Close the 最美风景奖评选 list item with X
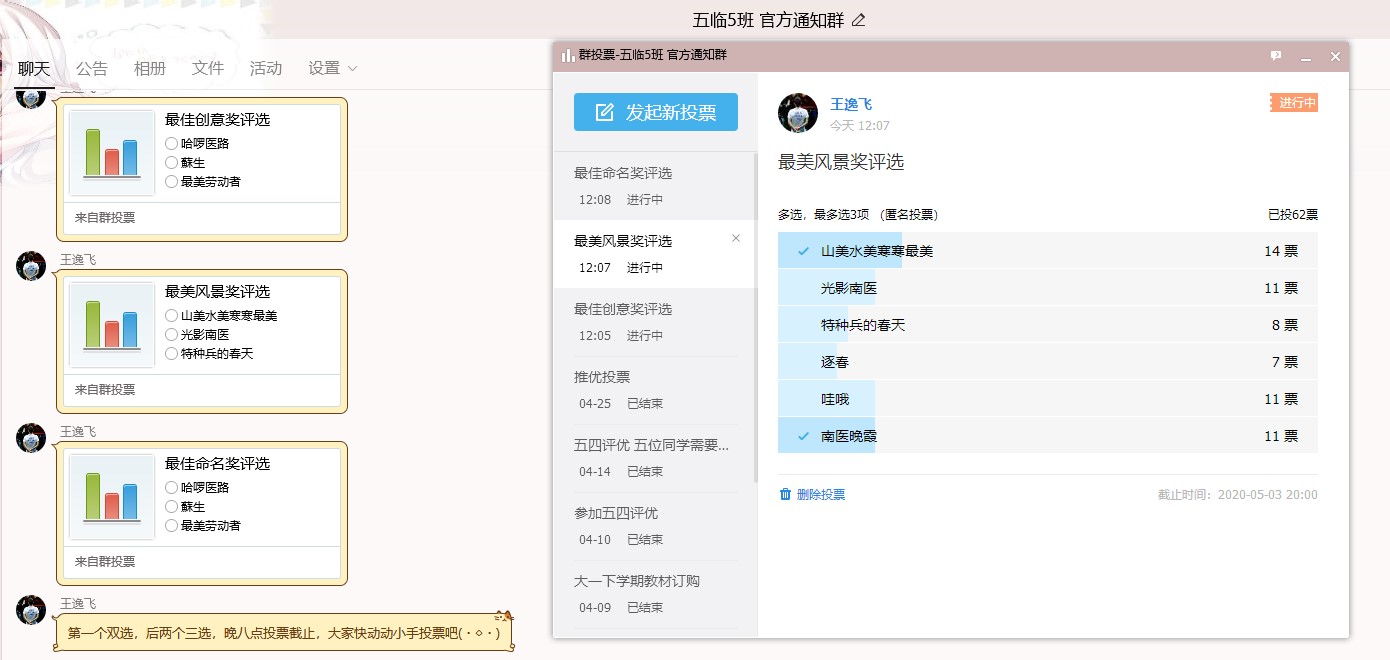 coord(736,238)
